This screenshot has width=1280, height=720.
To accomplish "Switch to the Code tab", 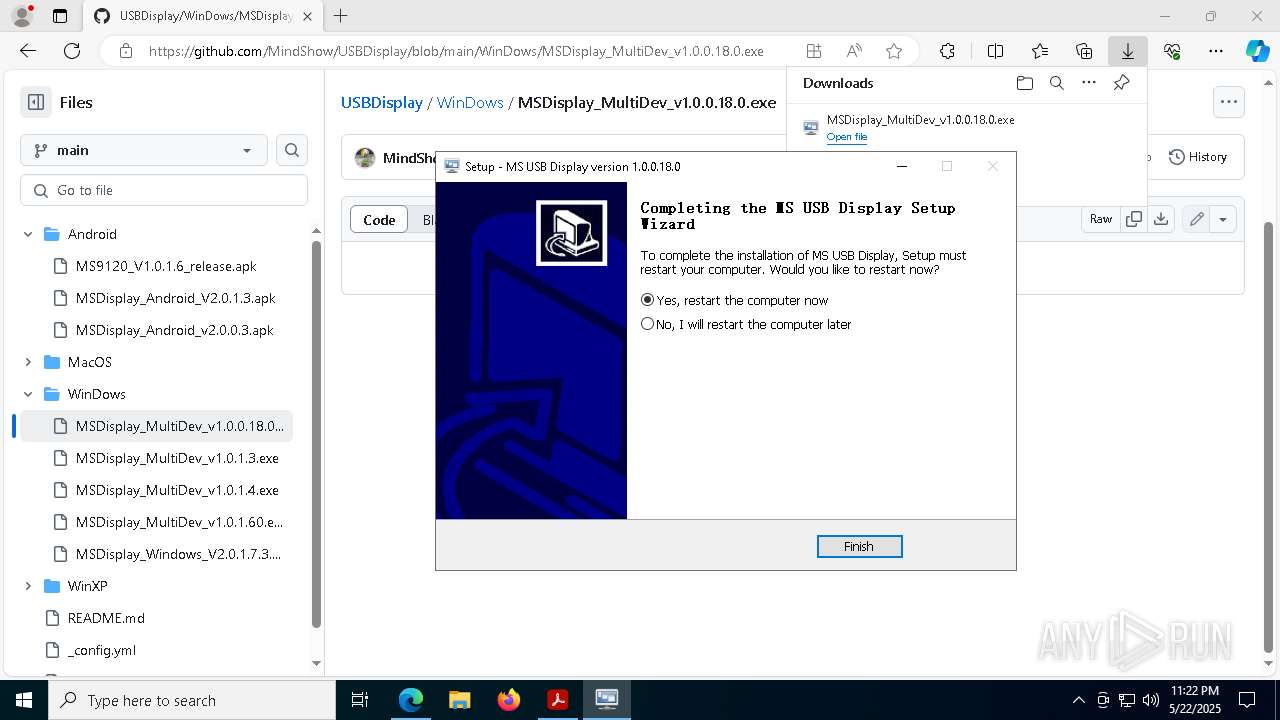I will (x=379, y=220).
